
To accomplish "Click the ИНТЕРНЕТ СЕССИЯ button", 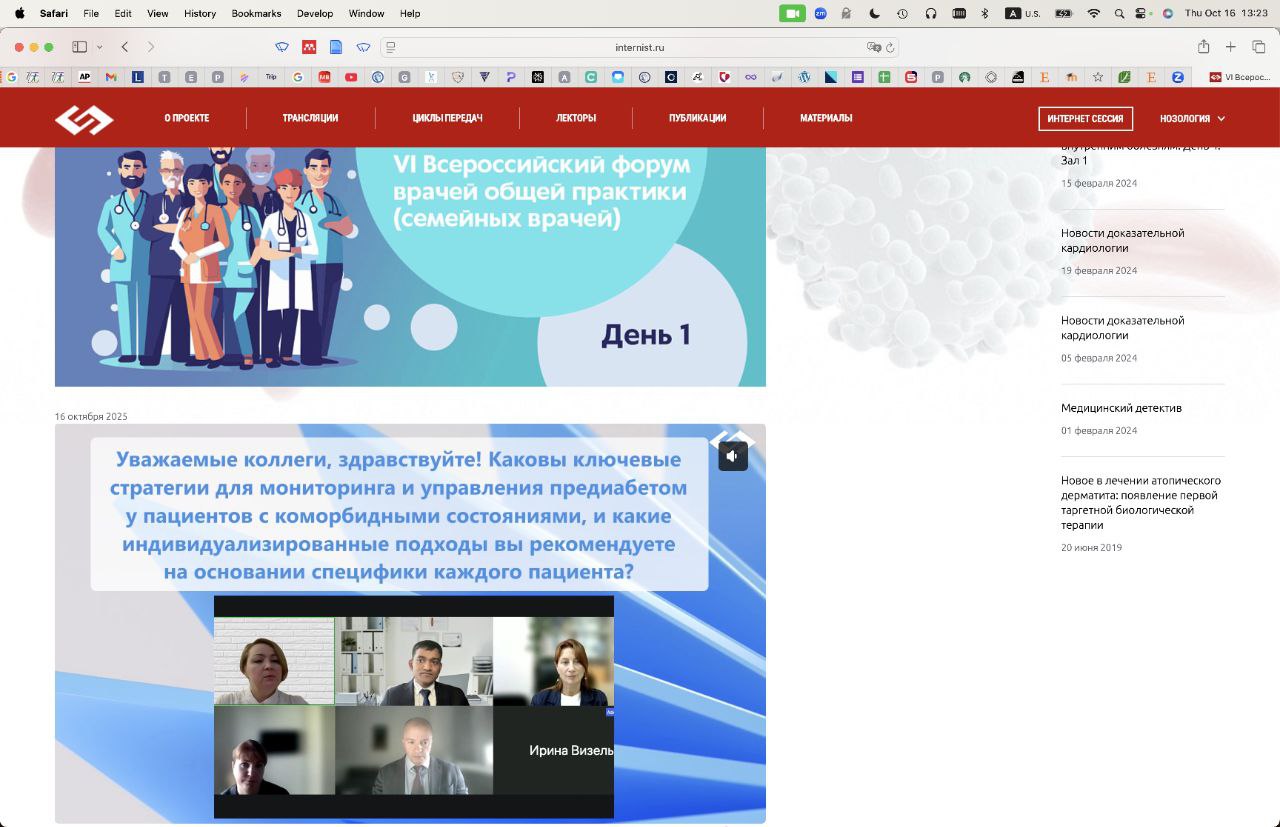I will coord(1085,119).
